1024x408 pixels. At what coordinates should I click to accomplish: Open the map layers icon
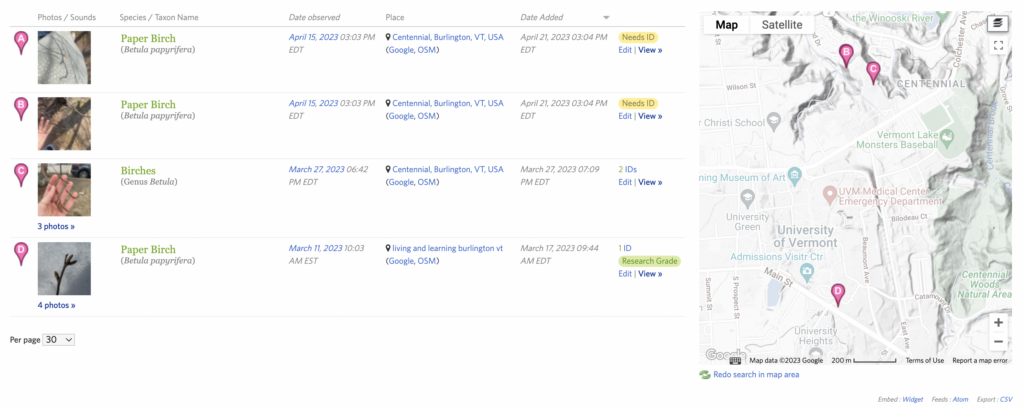point(998,24)
